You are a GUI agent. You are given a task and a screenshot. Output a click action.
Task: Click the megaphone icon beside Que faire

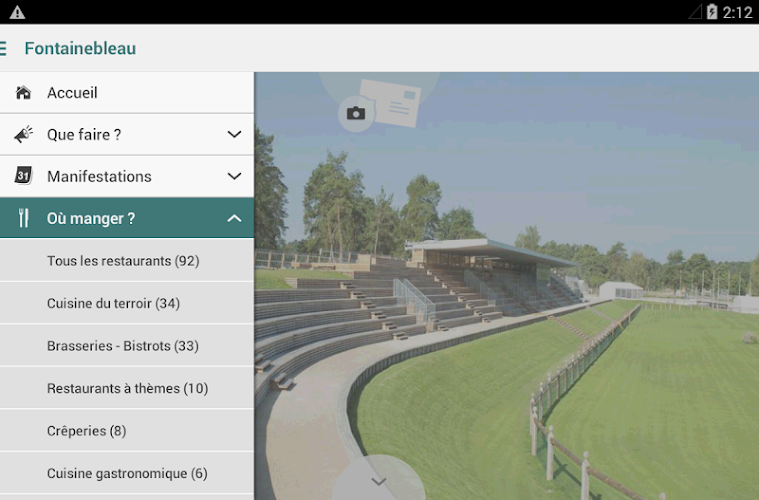(x=23, y=134)
